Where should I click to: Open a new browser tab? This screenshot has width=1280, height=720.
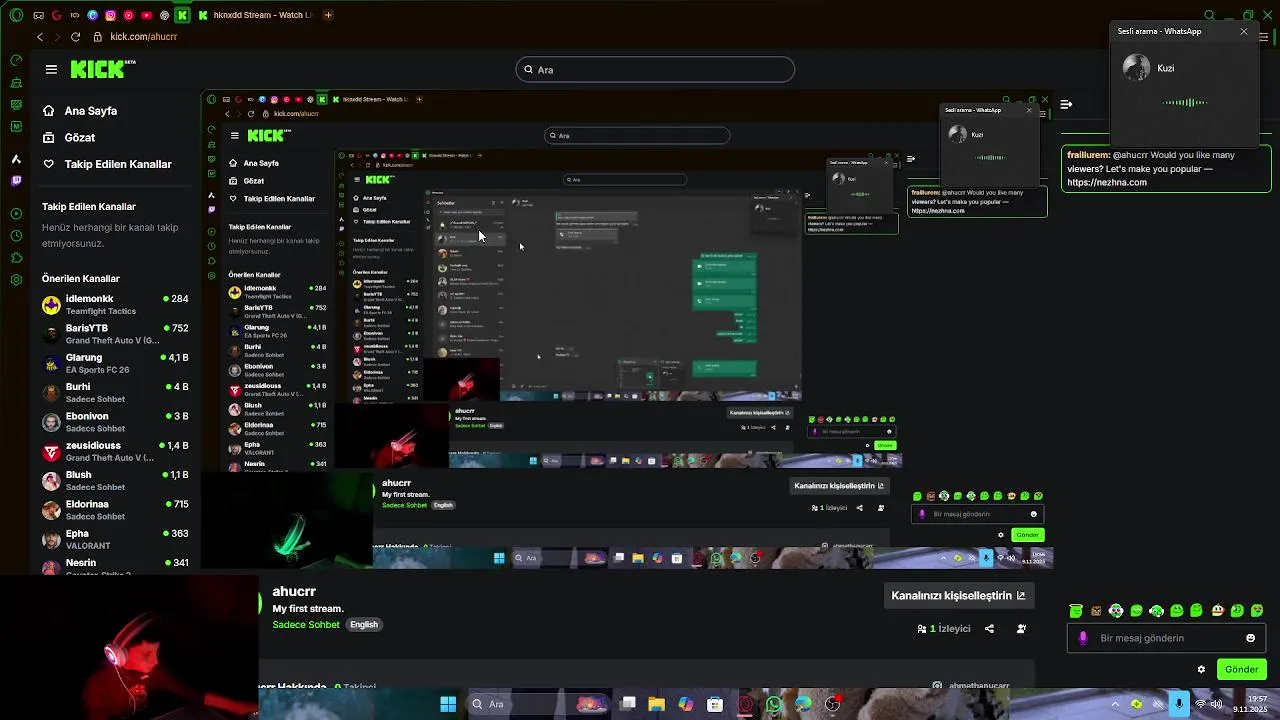[329, 15]
